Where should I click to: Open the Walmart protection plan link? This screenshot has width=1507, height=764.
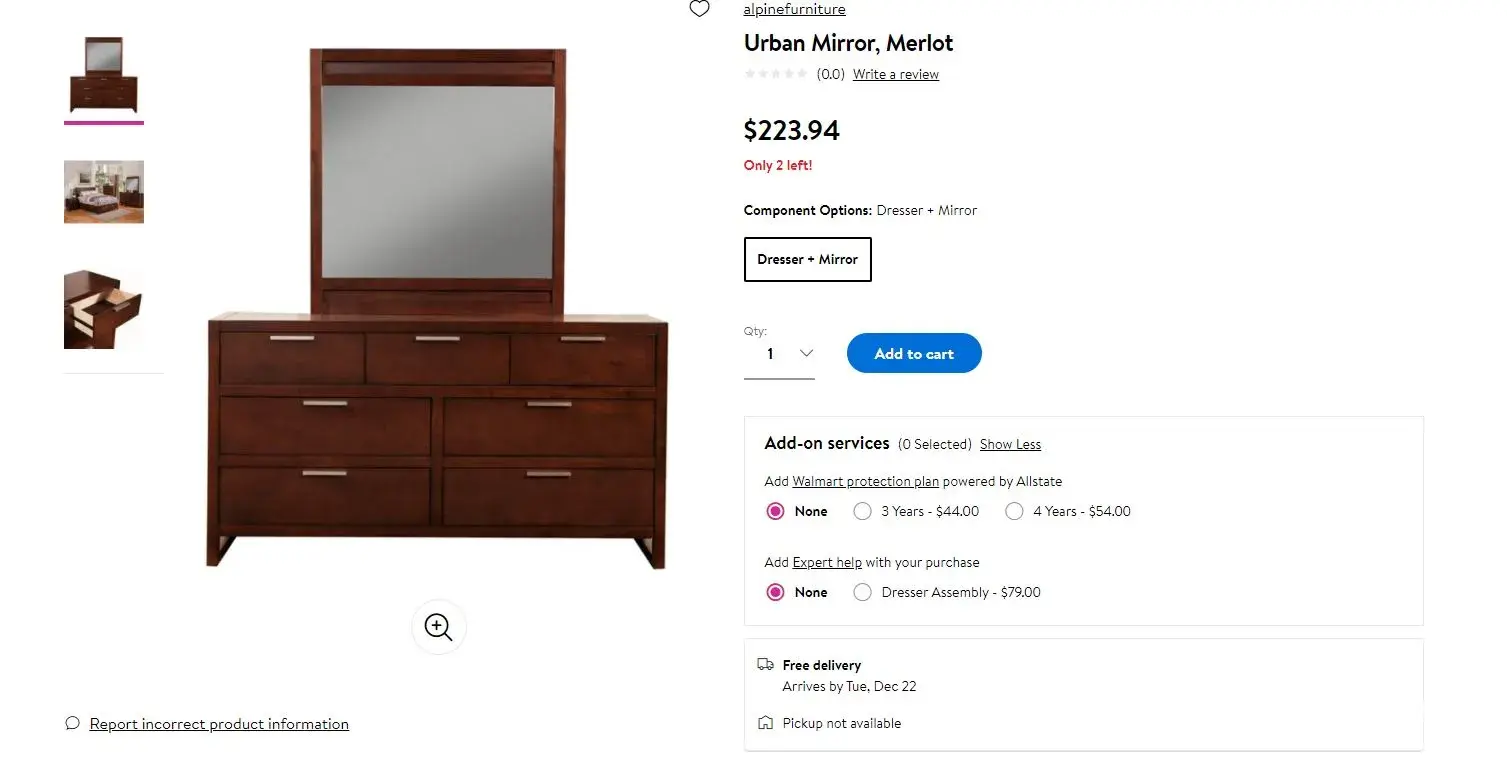(866, 481)
